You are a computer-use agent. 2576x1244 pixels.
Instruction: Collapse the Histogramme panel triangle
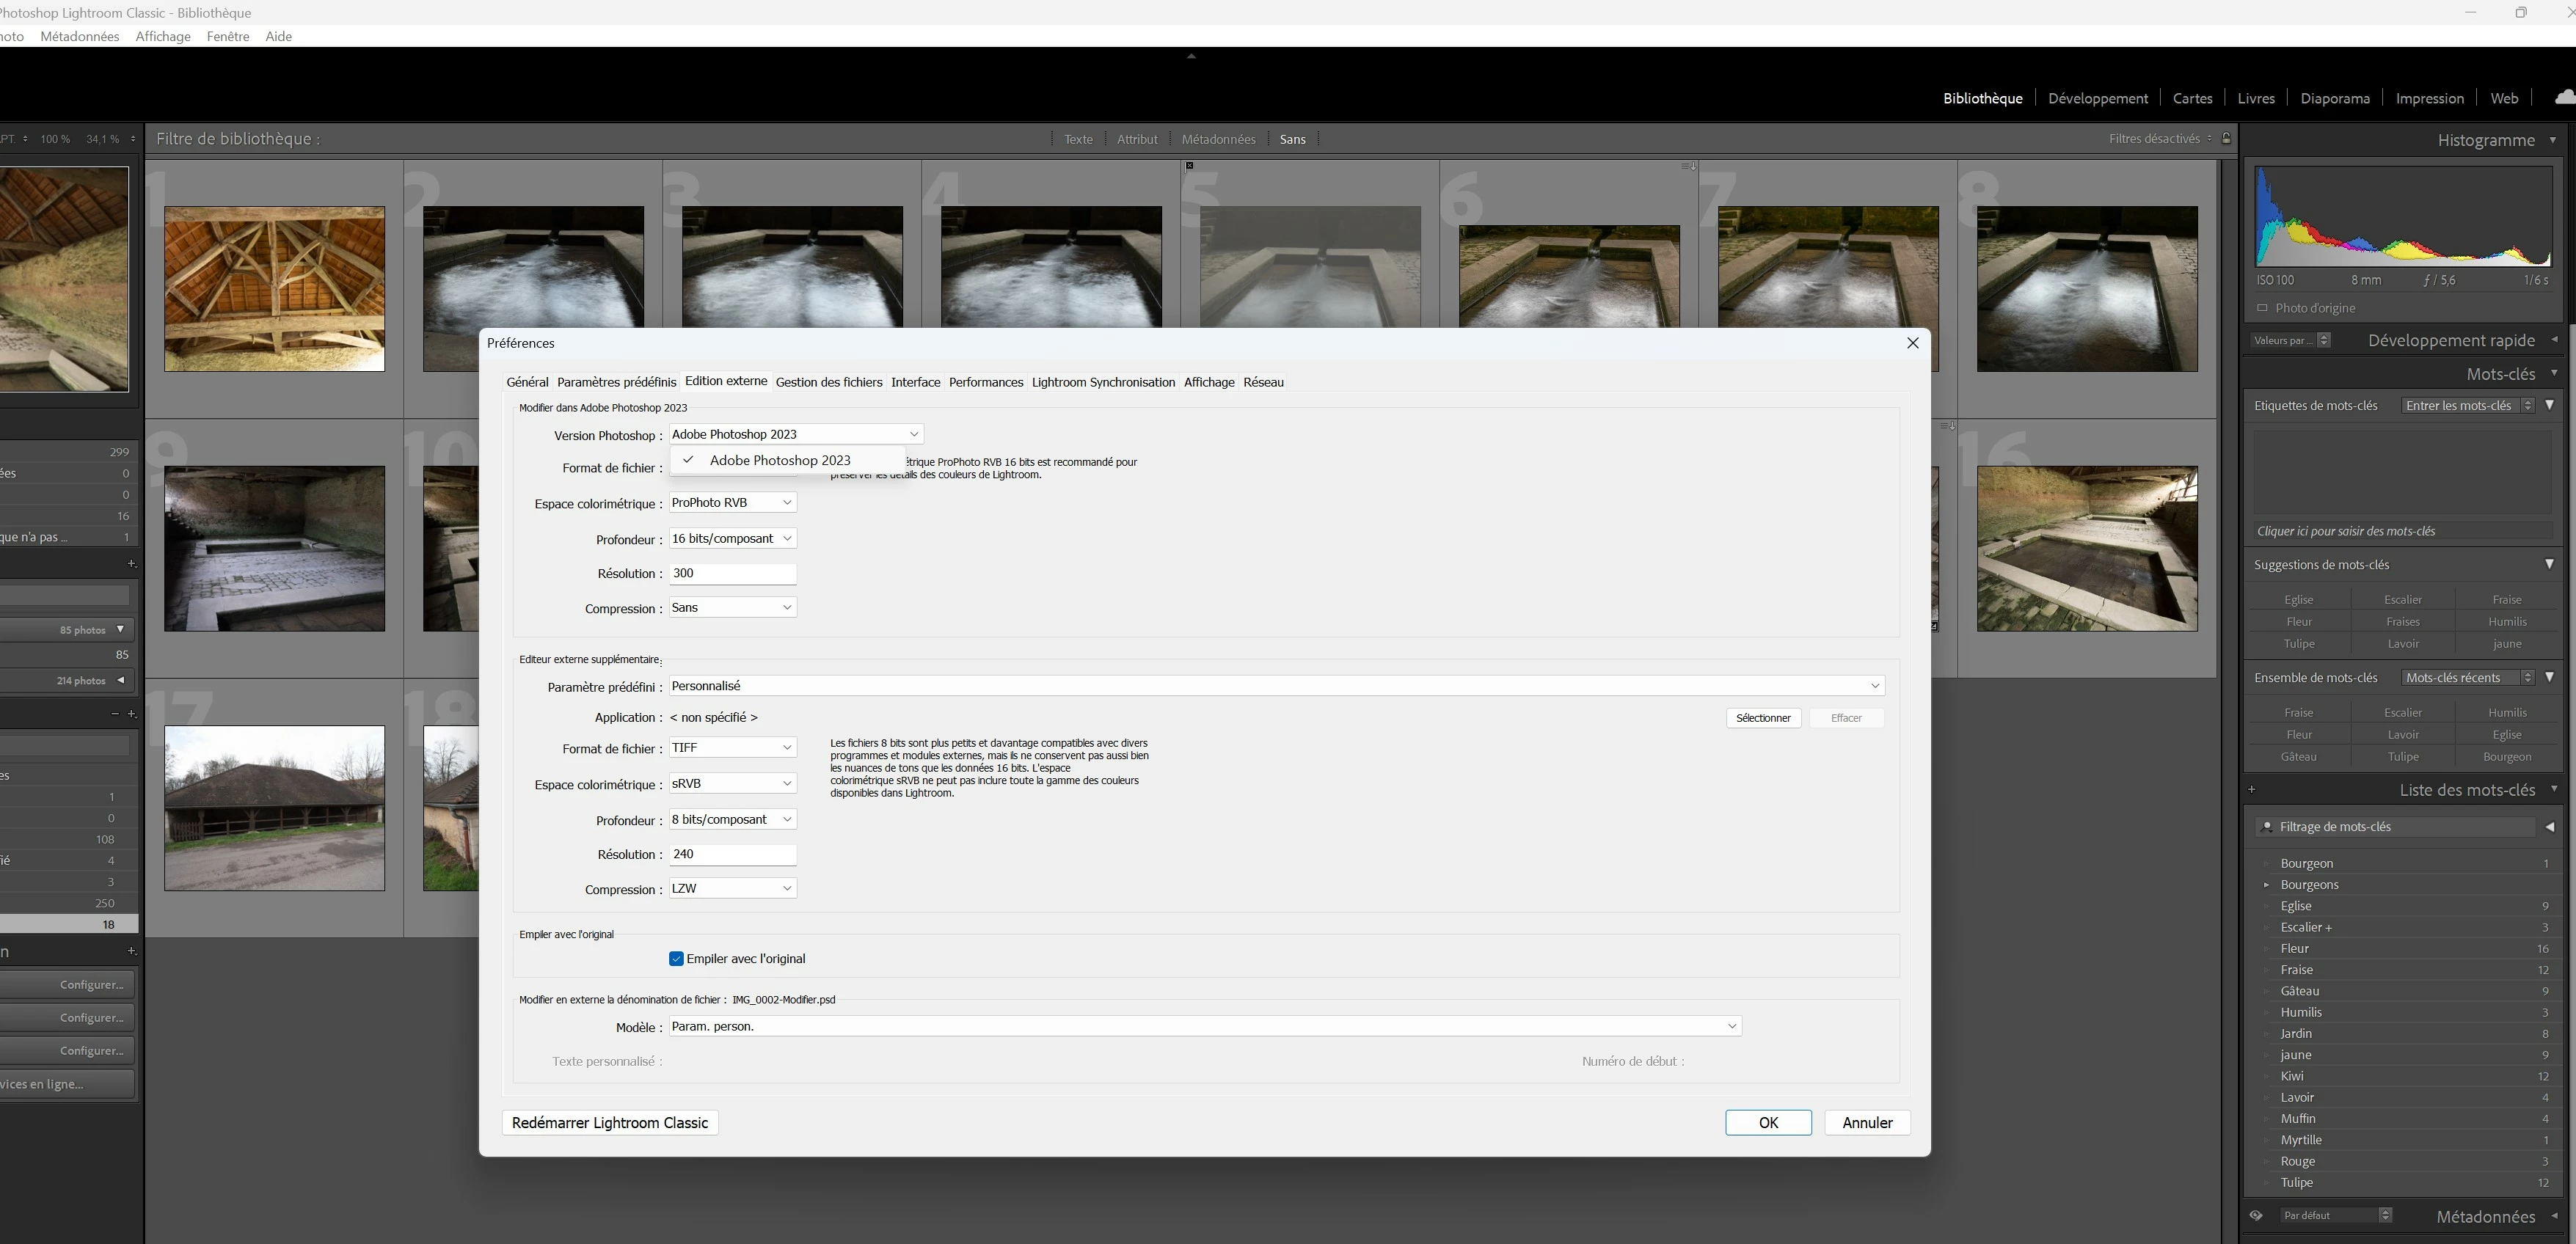pyautogui.click(x=2553, y=140)
